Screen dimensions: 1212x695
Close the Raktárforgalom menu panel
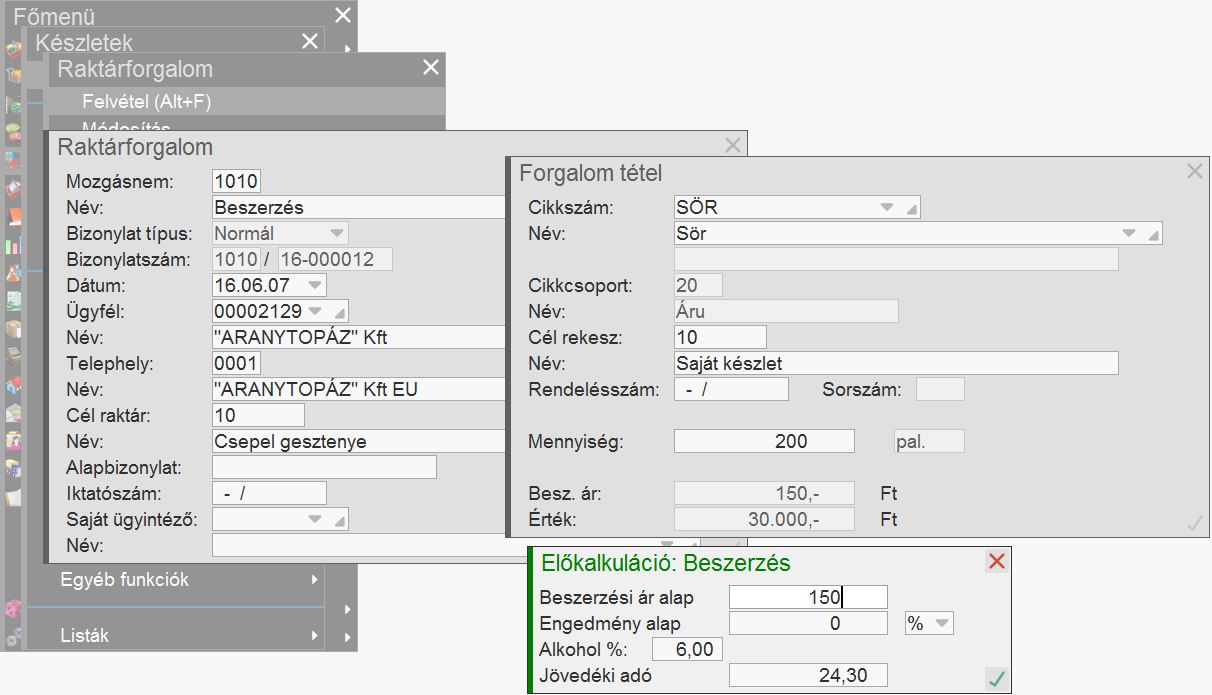point(431,67)
